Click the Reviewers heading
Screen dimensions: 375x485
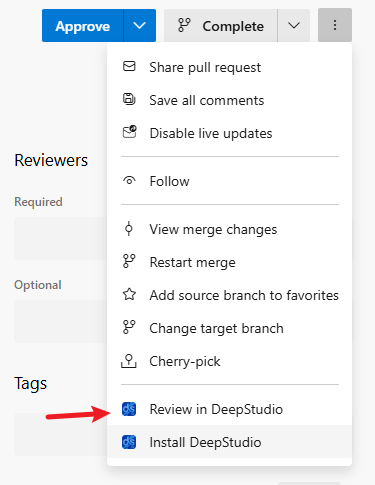pyautogui.click(x=51, y=161)
